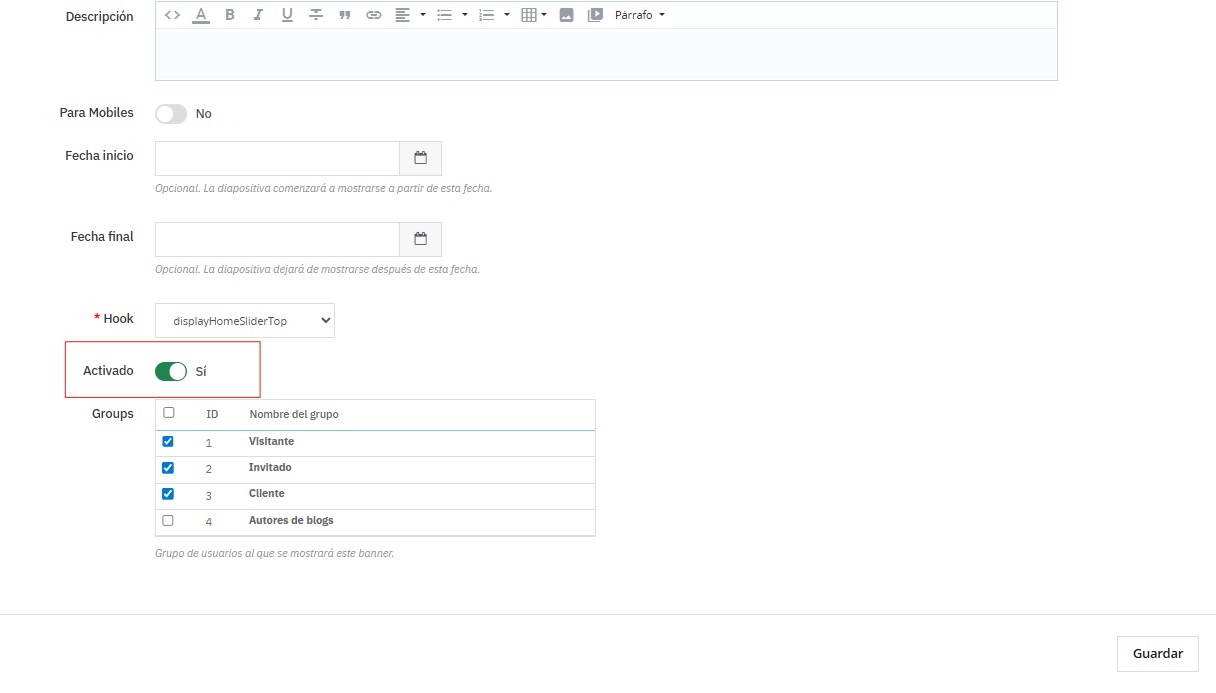This screenshot has width=1216, height=693.
Task: Turn off the Activado toggle
Action: [x=171, y=372]
